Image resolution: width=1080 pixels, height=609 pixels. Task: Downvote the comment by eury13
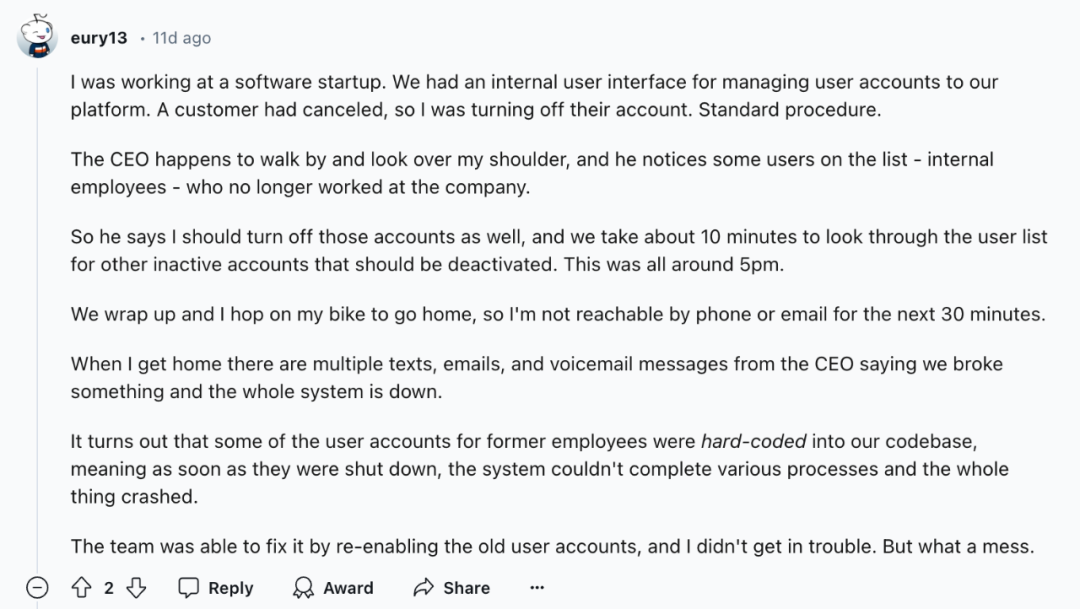click(x=136, y=588)
